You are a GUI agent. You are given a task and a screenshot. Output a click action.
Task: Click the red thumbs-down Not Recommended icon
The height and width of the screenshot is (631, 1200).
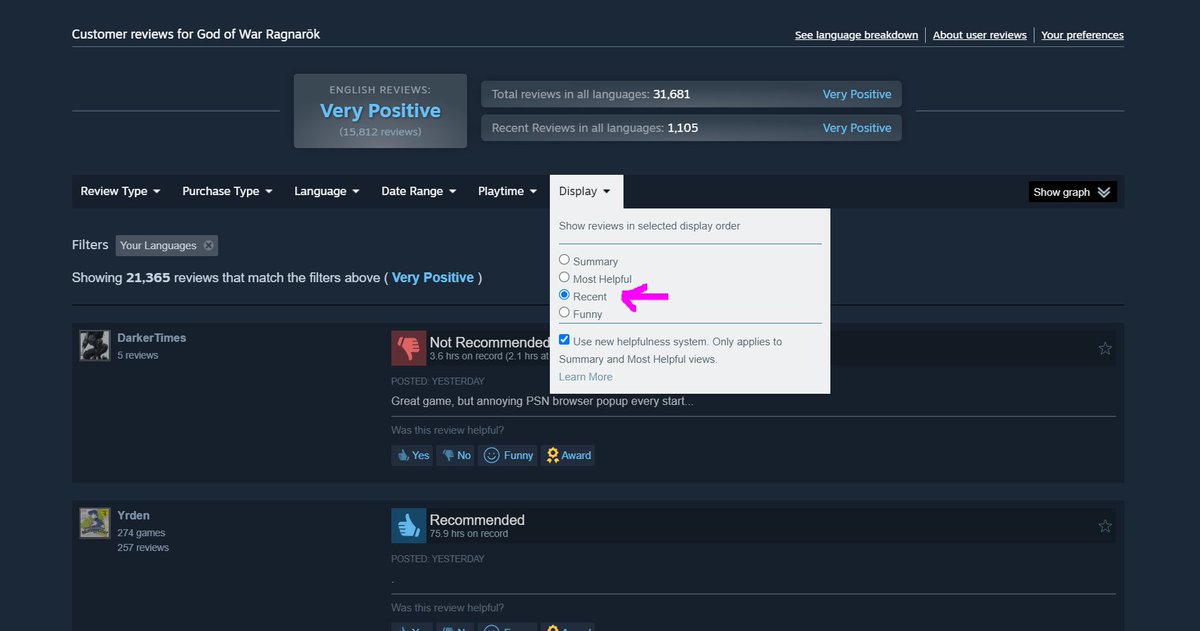(x=408, y=347)
